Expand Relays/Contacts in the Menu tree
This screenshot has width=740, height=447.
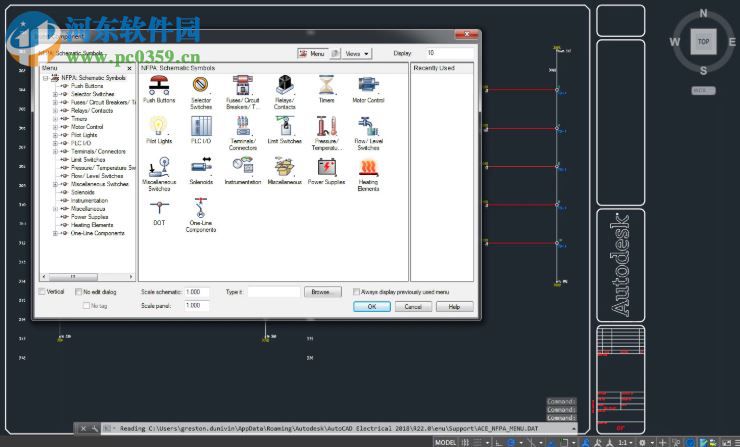55,110
